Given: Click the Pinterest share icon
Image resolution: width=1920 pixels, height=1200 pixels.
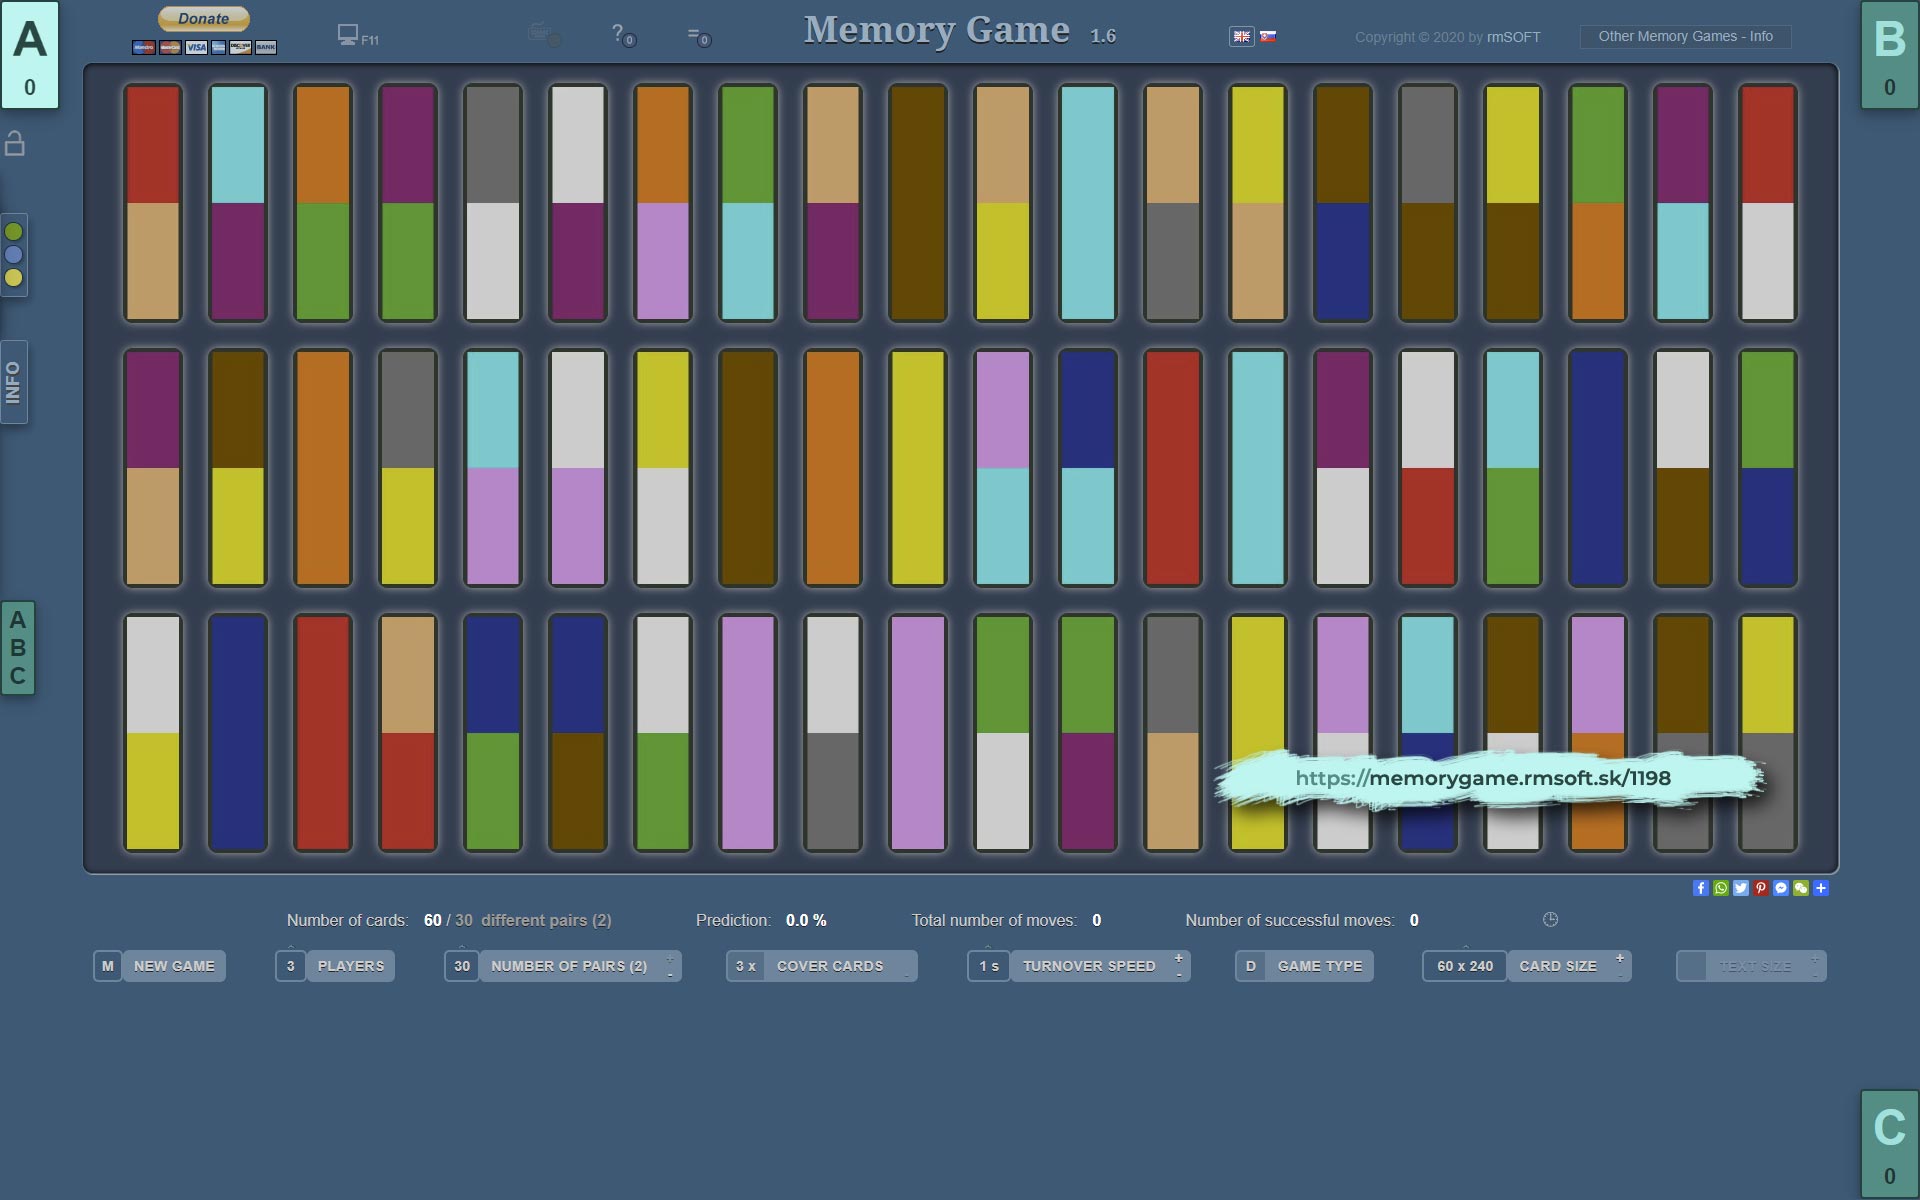Looking at the screenshot, I should coord(1760,888).
